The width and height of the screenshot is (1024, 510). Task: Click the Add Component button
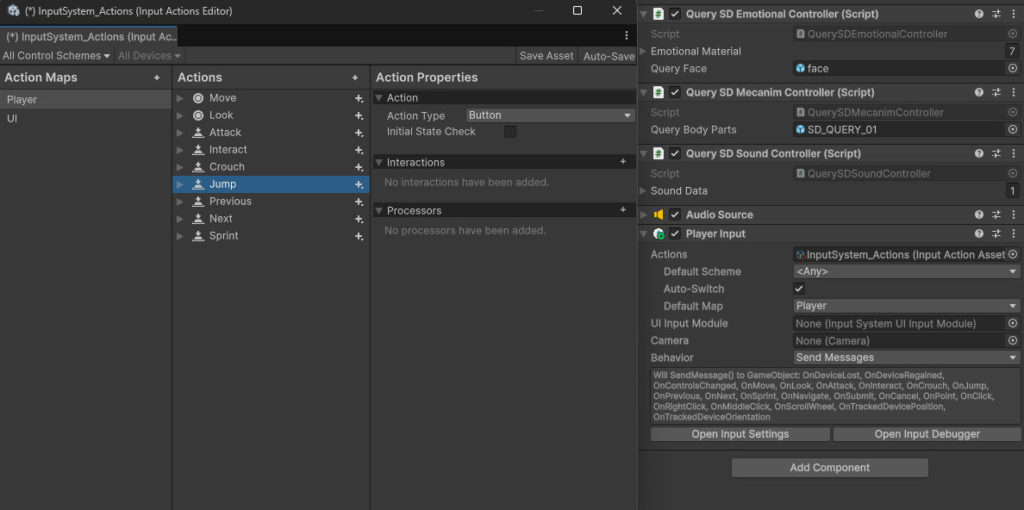(x=829, y=468)
